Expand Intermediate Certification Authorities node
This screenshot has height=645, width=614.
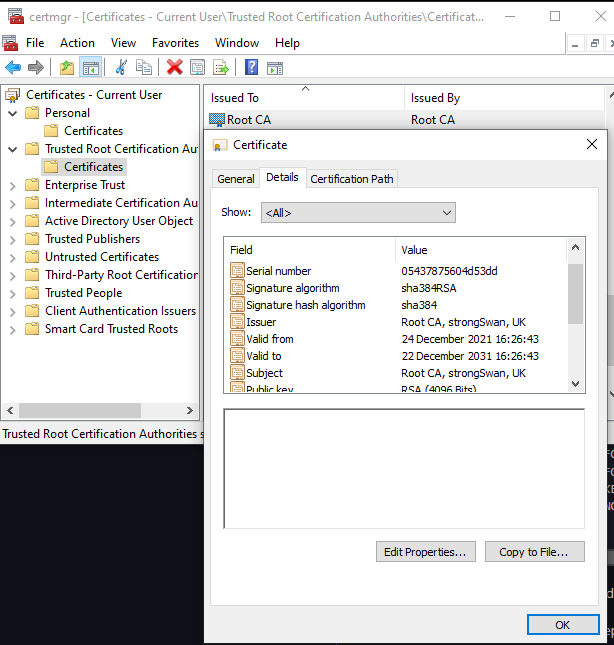pos(13,204)
